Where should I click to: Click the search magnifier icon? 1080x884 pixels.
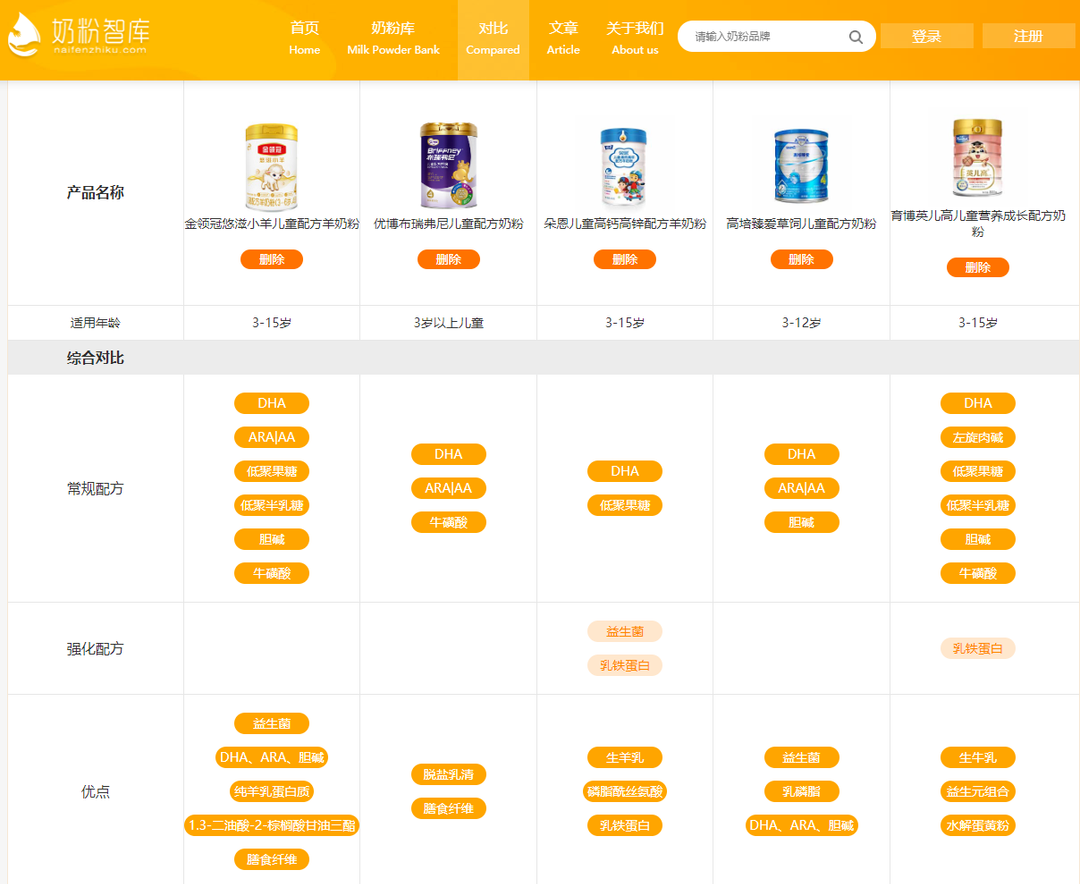856,37
